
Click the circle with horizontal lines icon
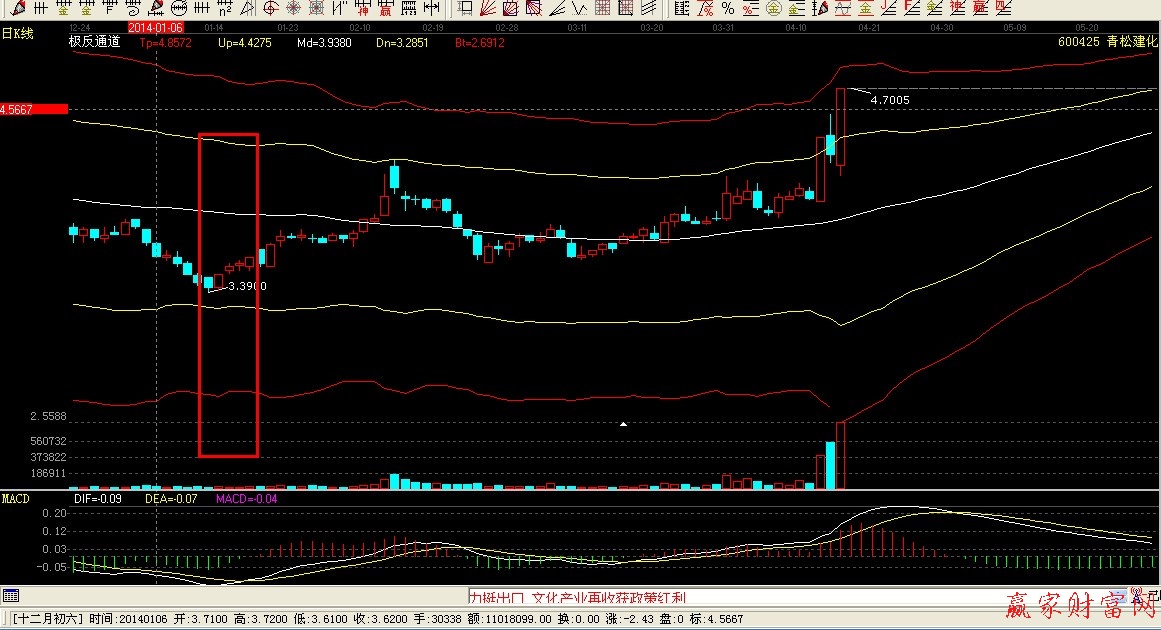point(178,8)
